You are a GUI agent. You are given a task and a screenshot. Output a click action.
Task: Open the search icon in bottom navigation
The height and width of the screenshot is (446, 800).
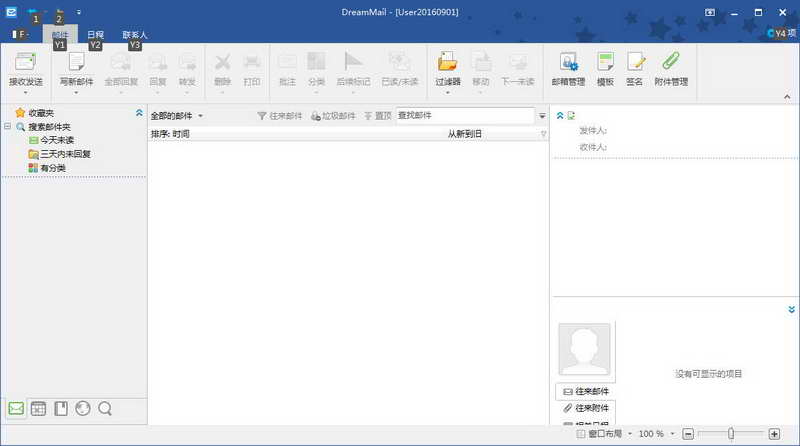point(105,408)
